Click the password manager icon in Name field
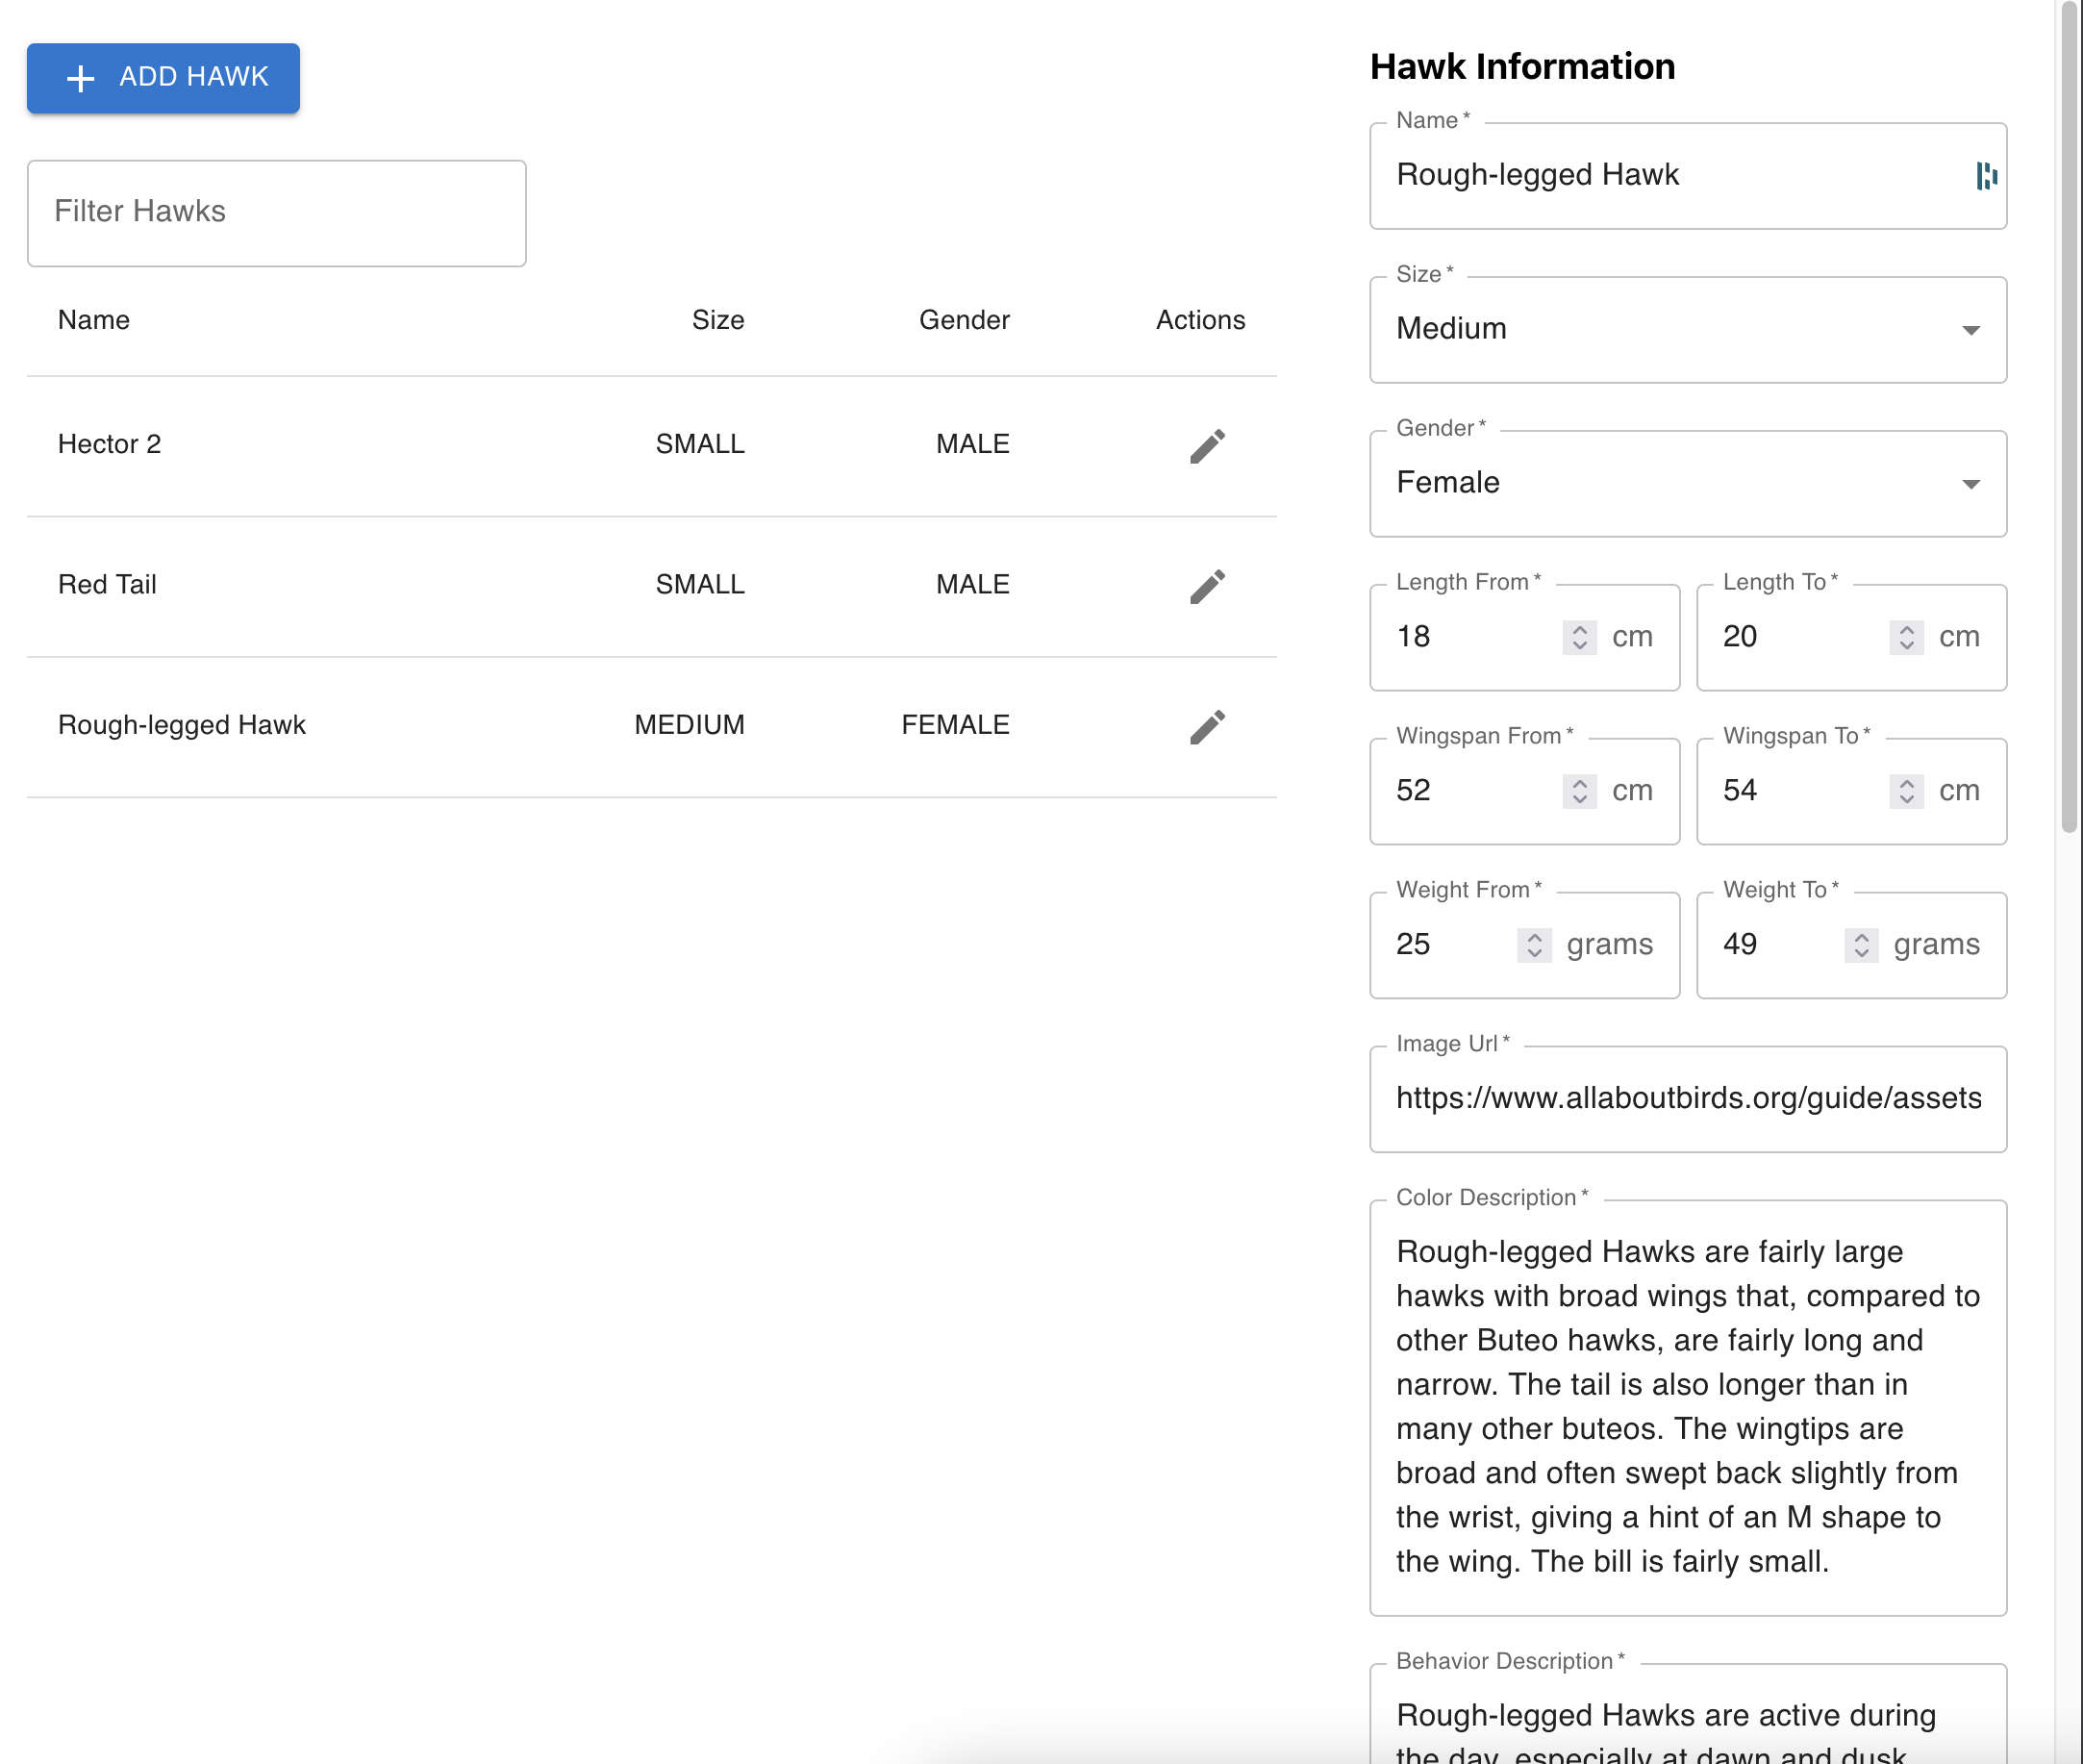Image resolution: width=2083 pixels, height=1764 pixels. 1985,176
